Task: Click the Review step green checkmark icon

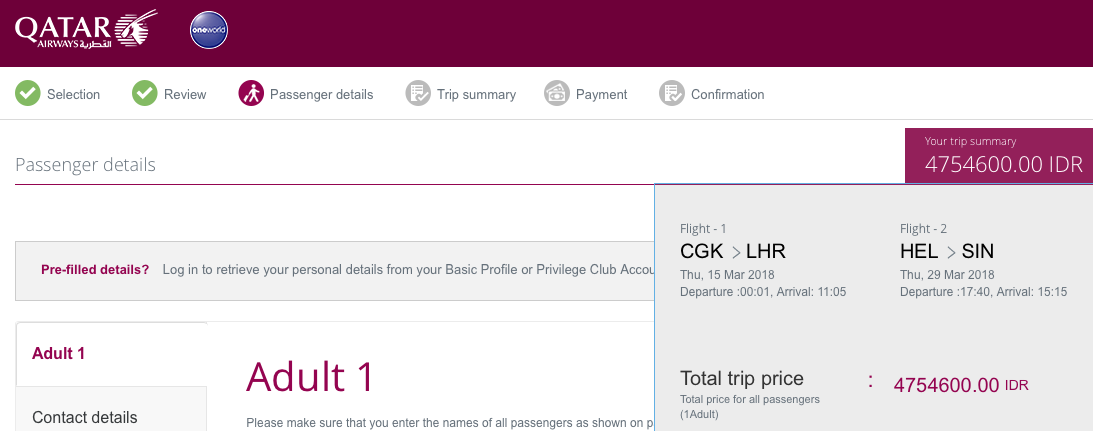Action: (145, 94)
